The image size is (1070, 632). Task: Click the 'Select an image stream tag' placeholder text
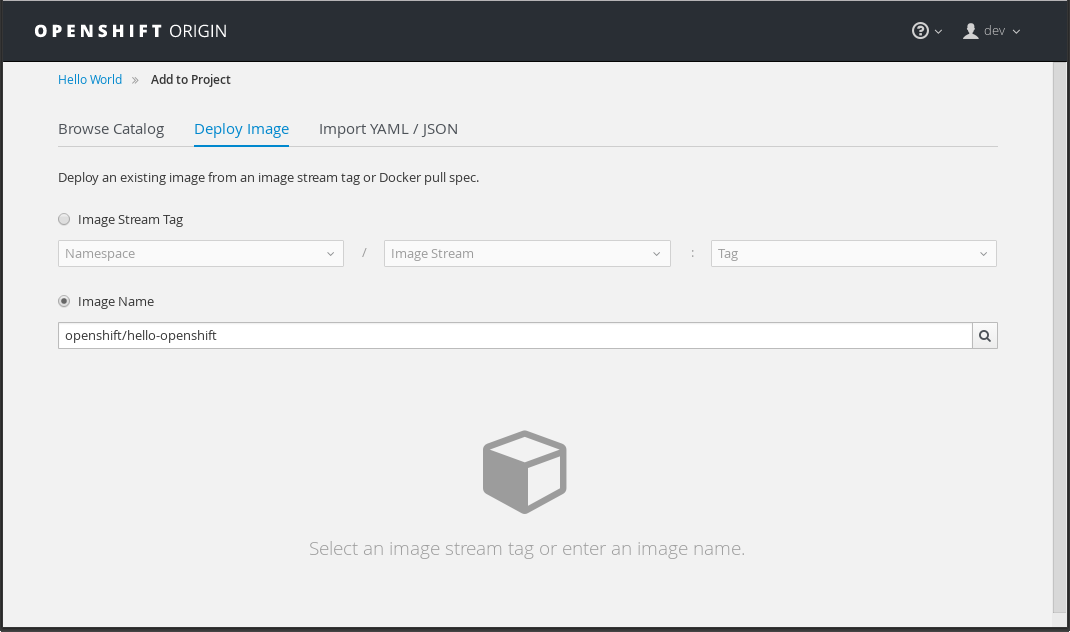pyautogui.click(x=527, y=549)
